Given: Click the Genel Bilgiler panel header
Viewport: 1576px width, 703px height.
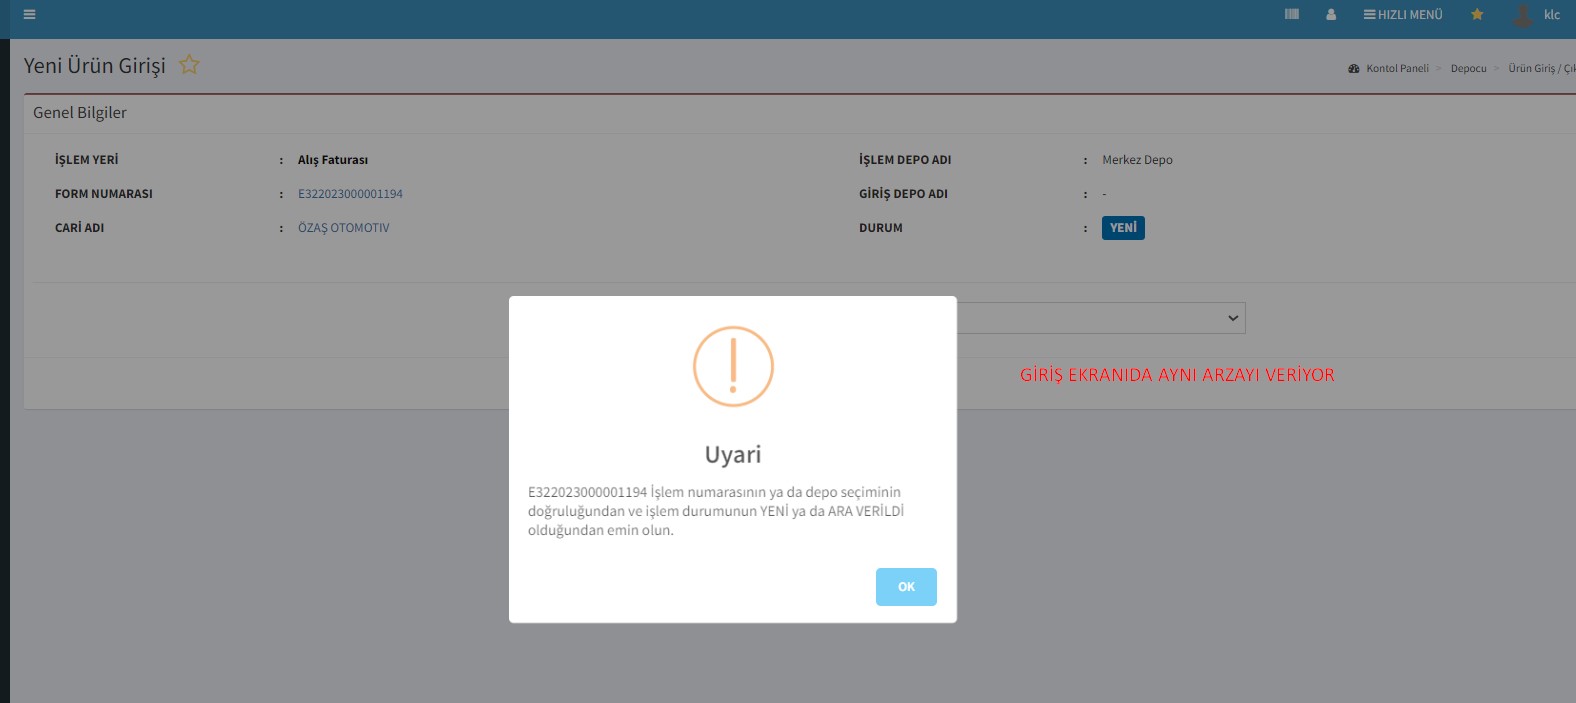Looking at the screenshot, I should [80, 113].
